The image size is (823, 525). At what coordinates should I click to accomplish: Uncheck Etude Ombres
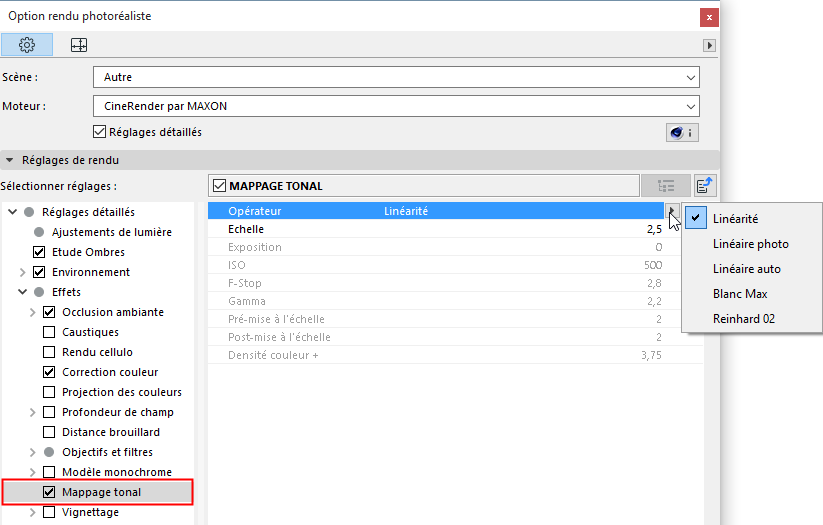[x=39, y=252]
